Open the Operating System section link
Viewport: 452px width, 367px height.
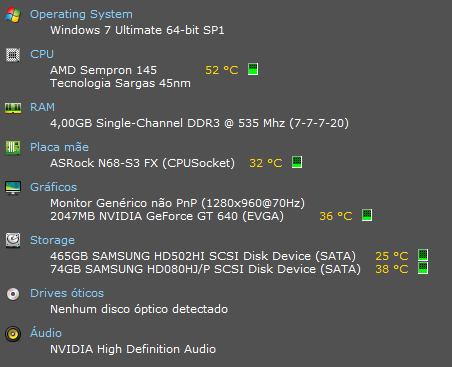[x=81, y=14]
